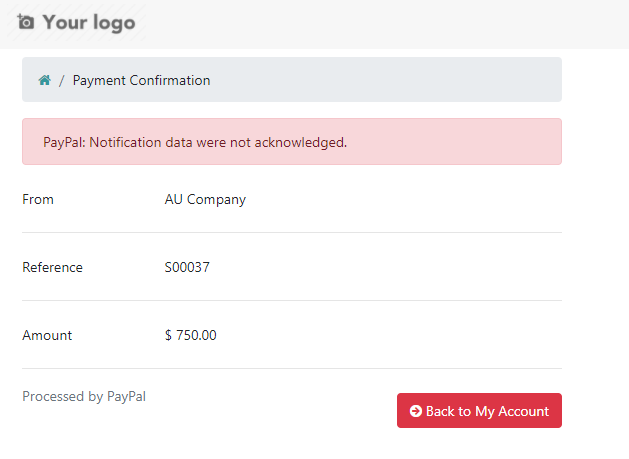Click blank header area right of the logo
The height and width of the screenshot is (459, 629).
point(400,22)
